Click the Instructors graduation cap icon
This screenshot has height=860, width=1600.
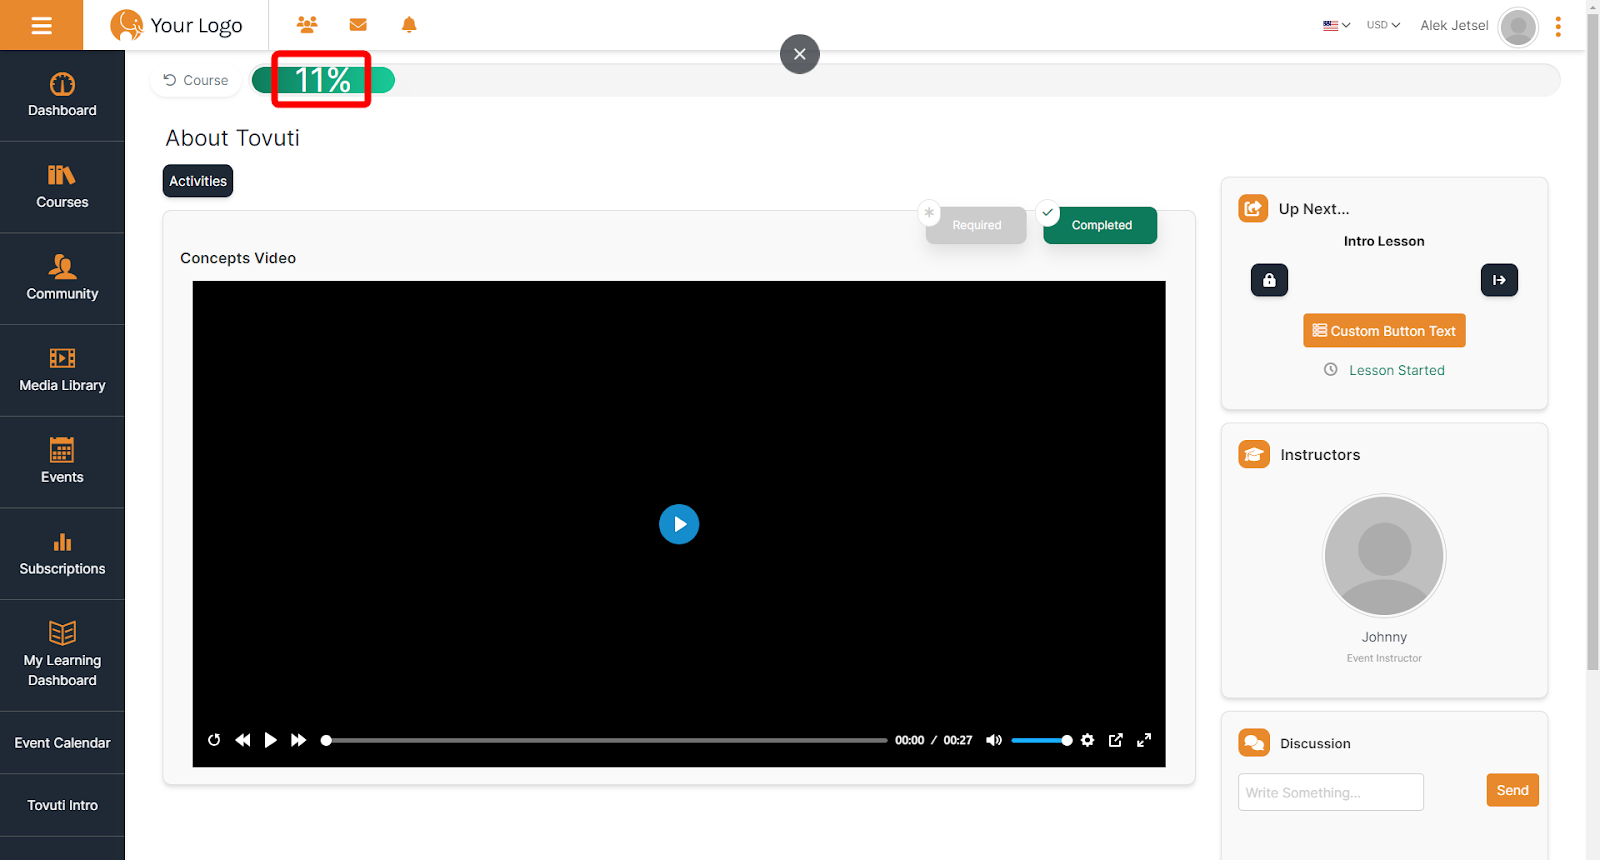point(1254,454)
